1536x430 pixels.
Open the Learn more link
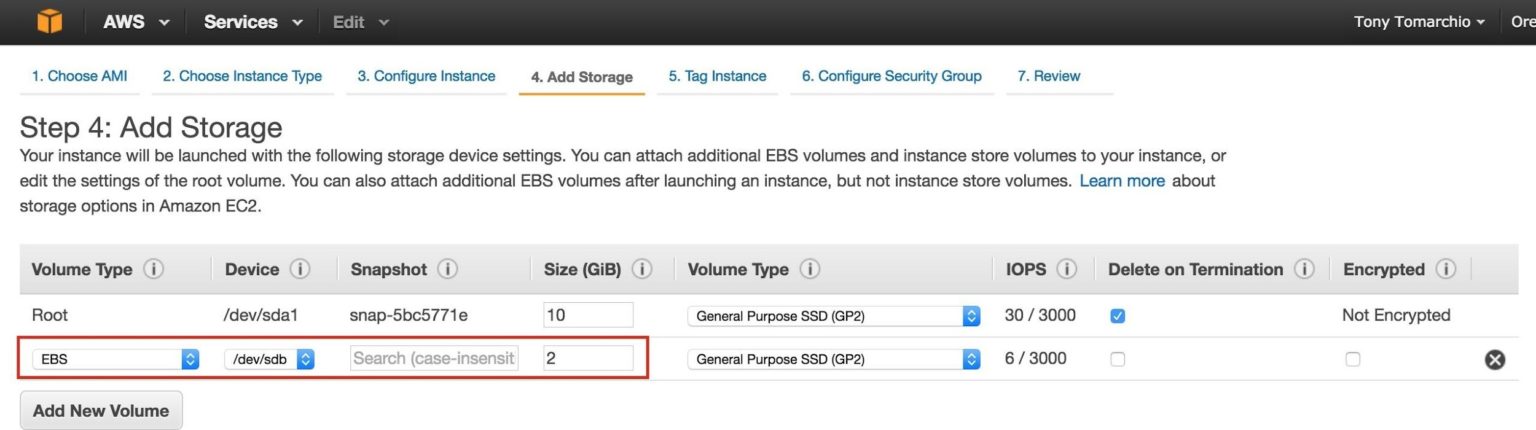point(1122,181)
